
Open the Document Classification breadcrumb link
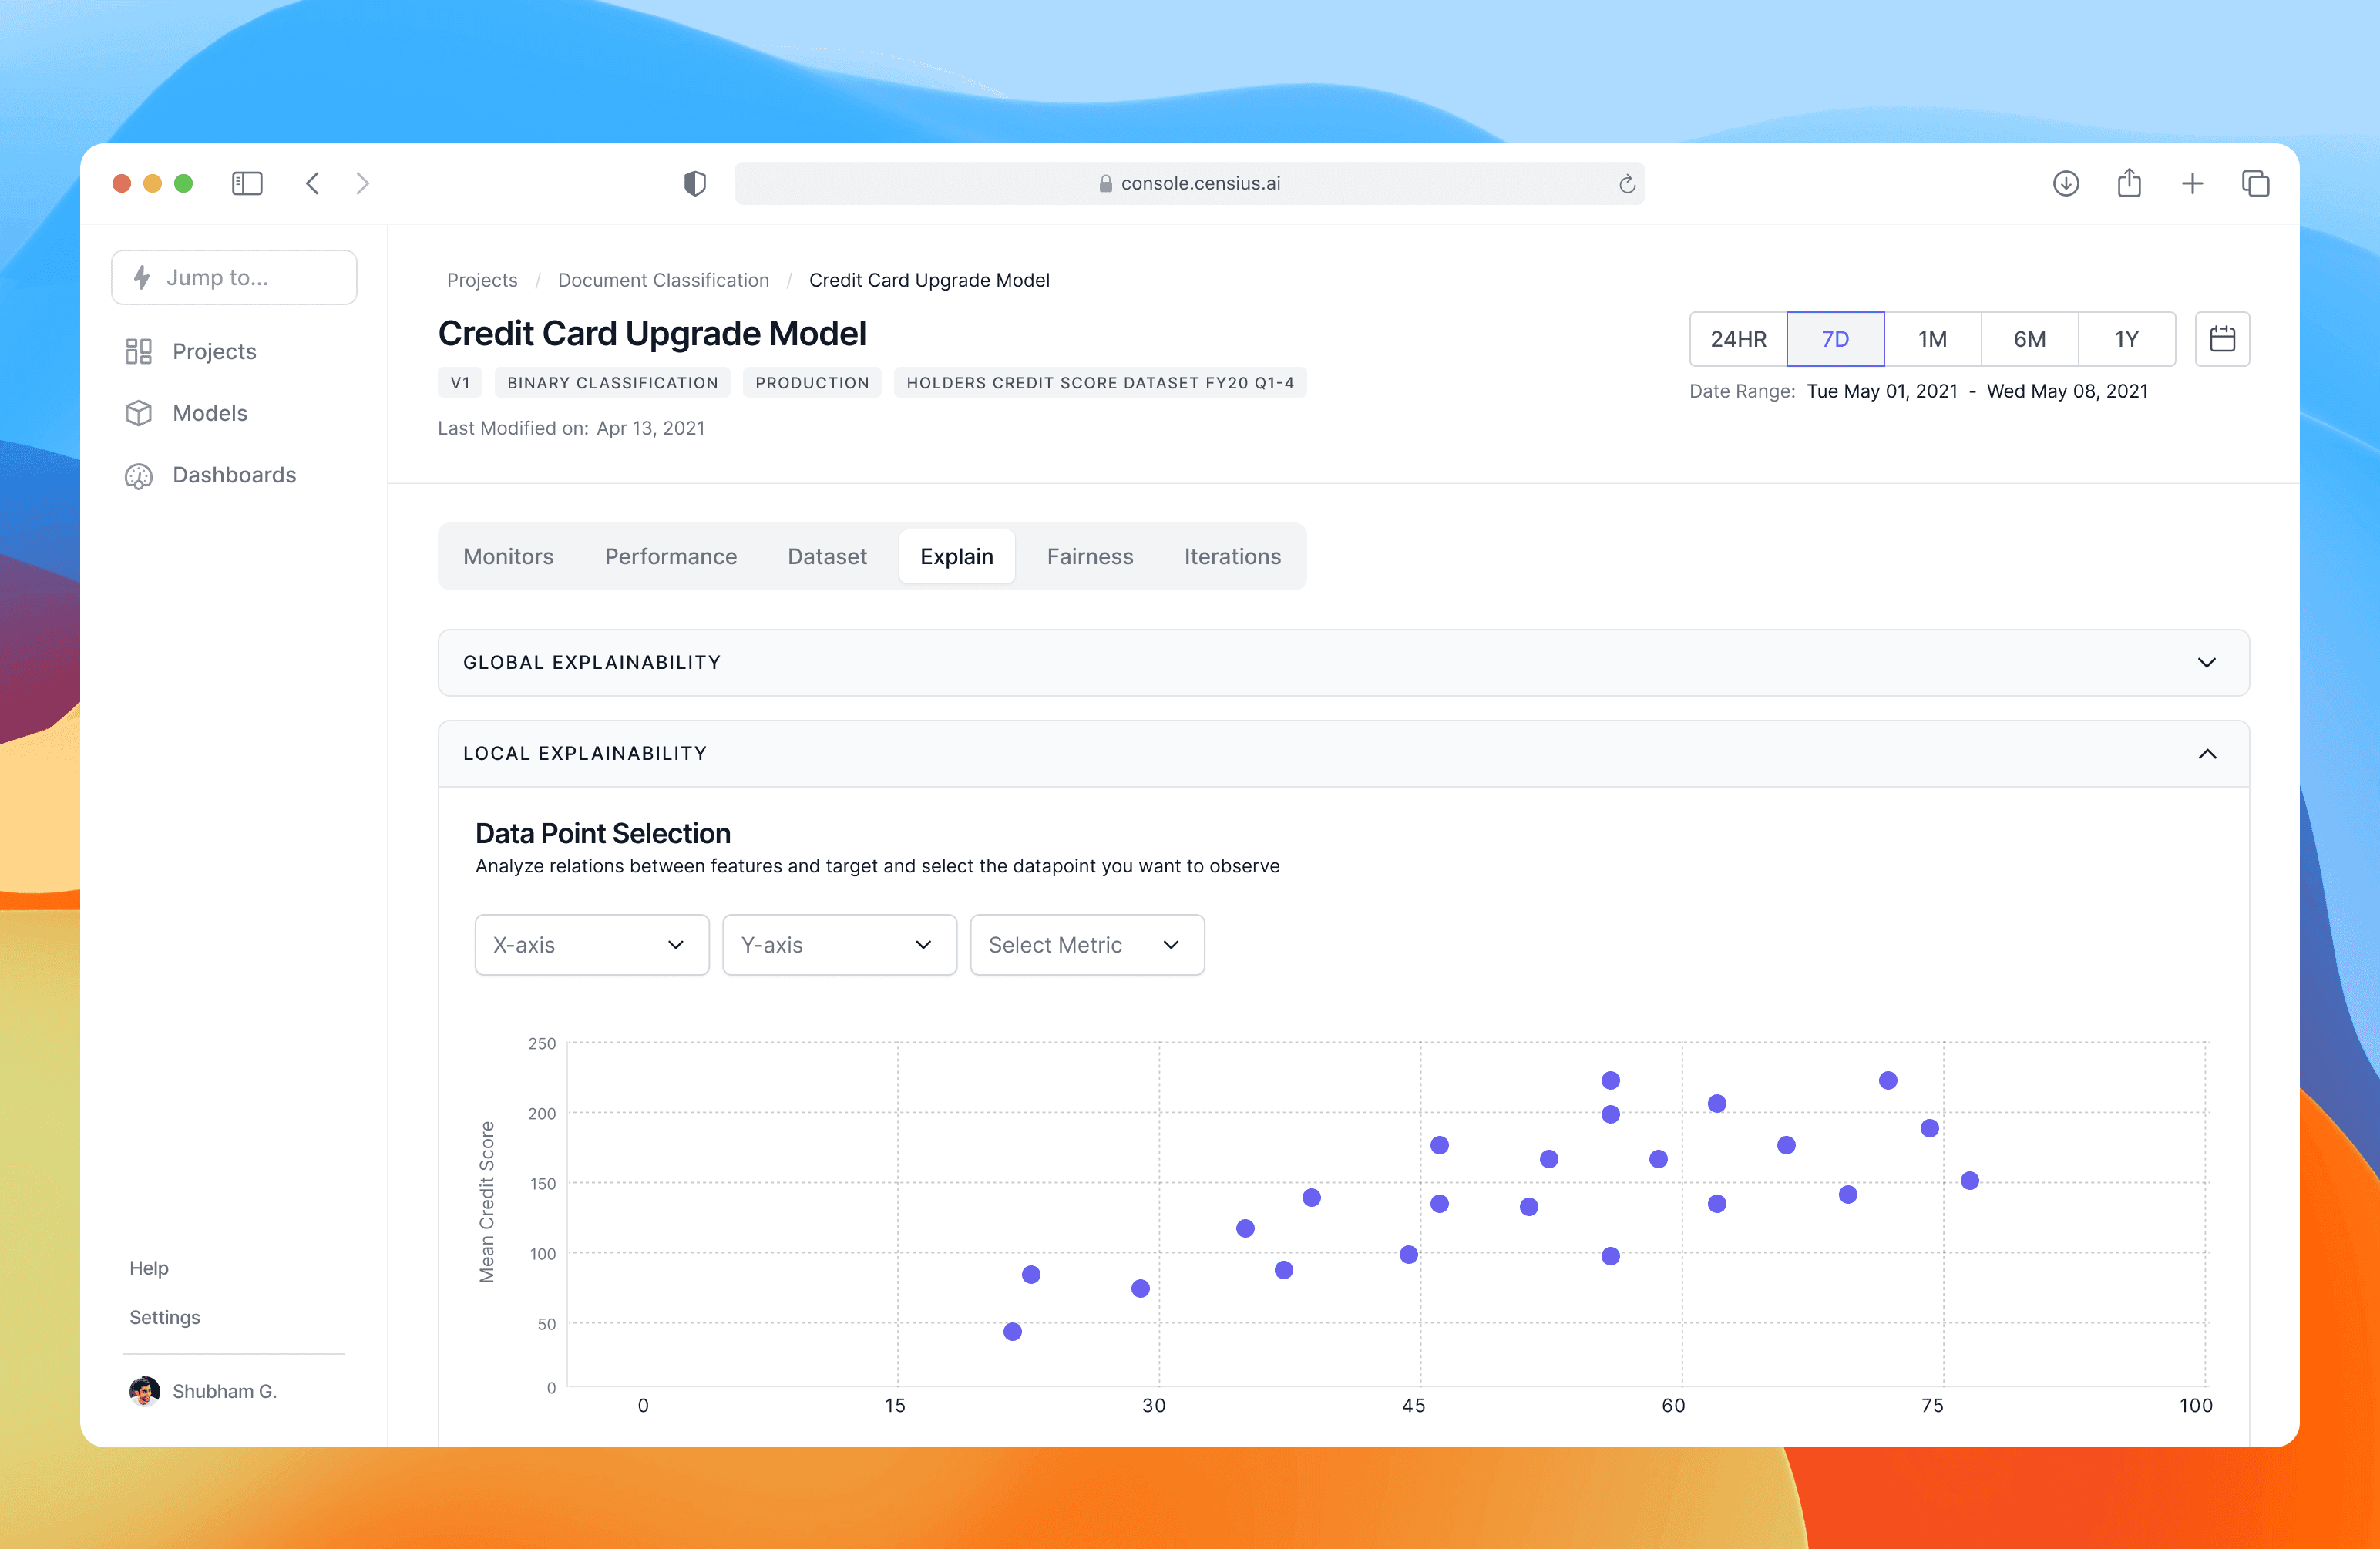[x=663, y=280]
